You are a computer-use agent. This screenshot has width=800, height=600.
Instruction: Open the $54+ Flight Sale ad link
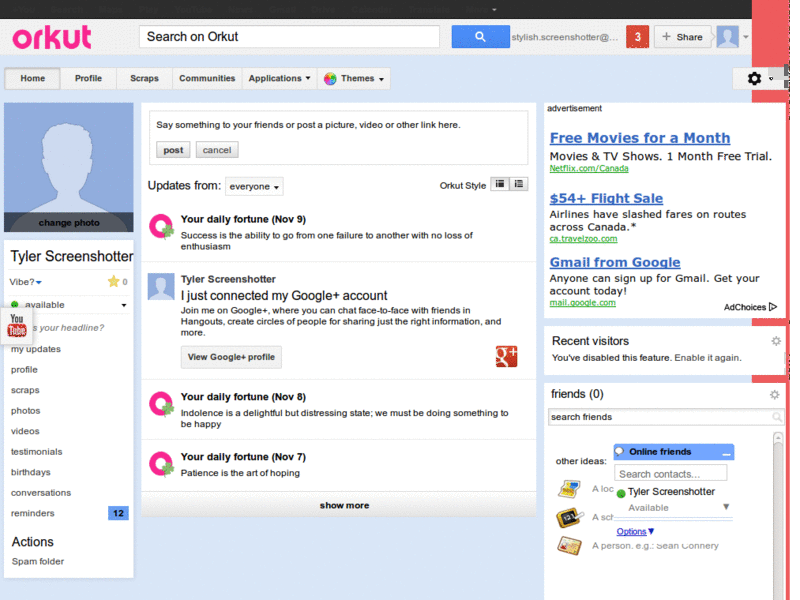606,198
